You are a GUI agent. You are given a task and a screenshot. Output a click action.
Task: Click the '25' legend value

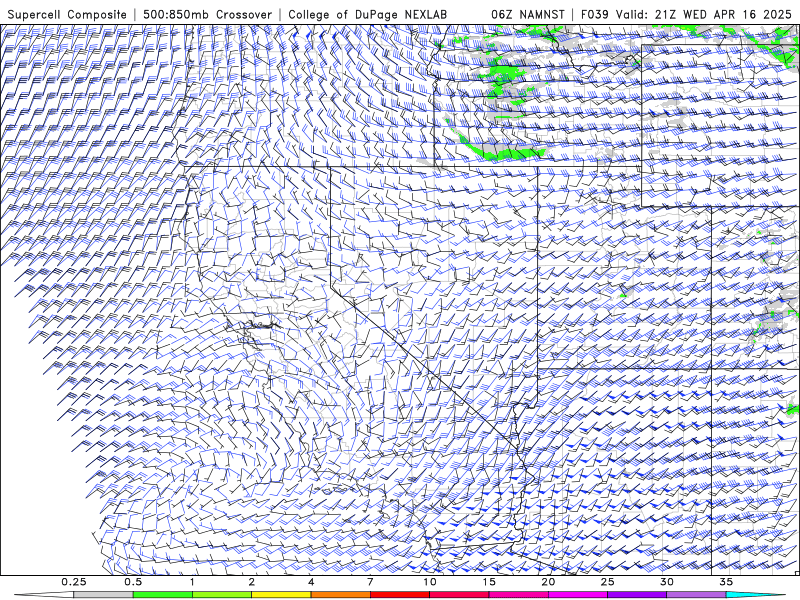pos(607,582)
